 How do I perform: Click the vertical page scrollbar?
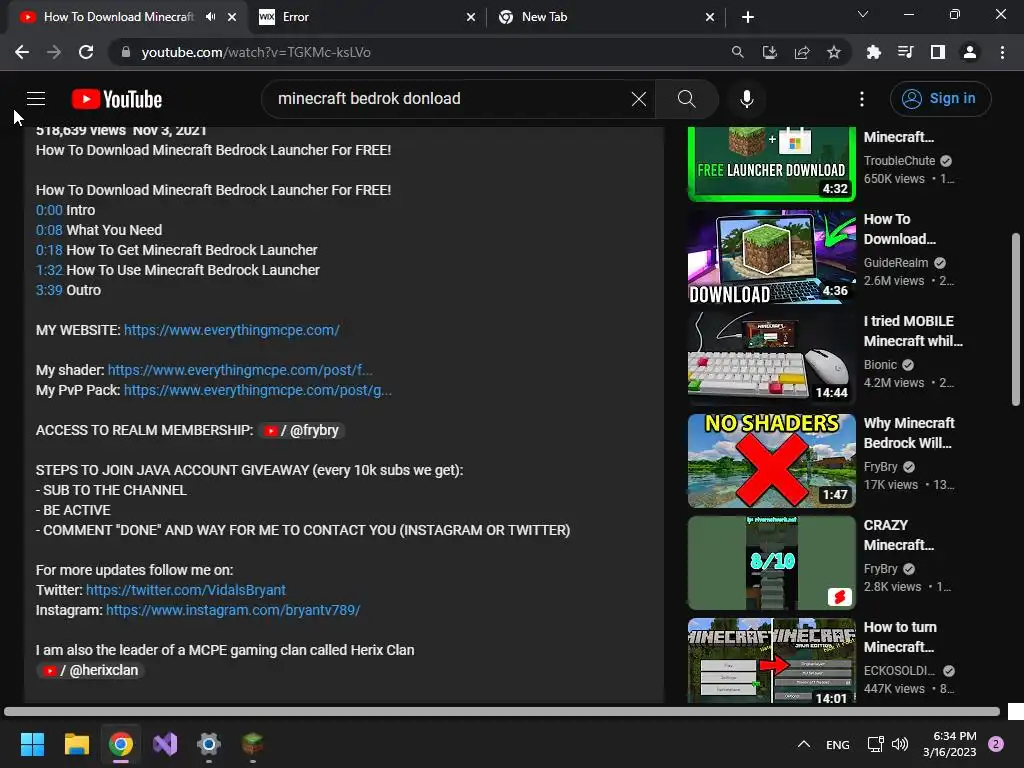coord(1016,320)
